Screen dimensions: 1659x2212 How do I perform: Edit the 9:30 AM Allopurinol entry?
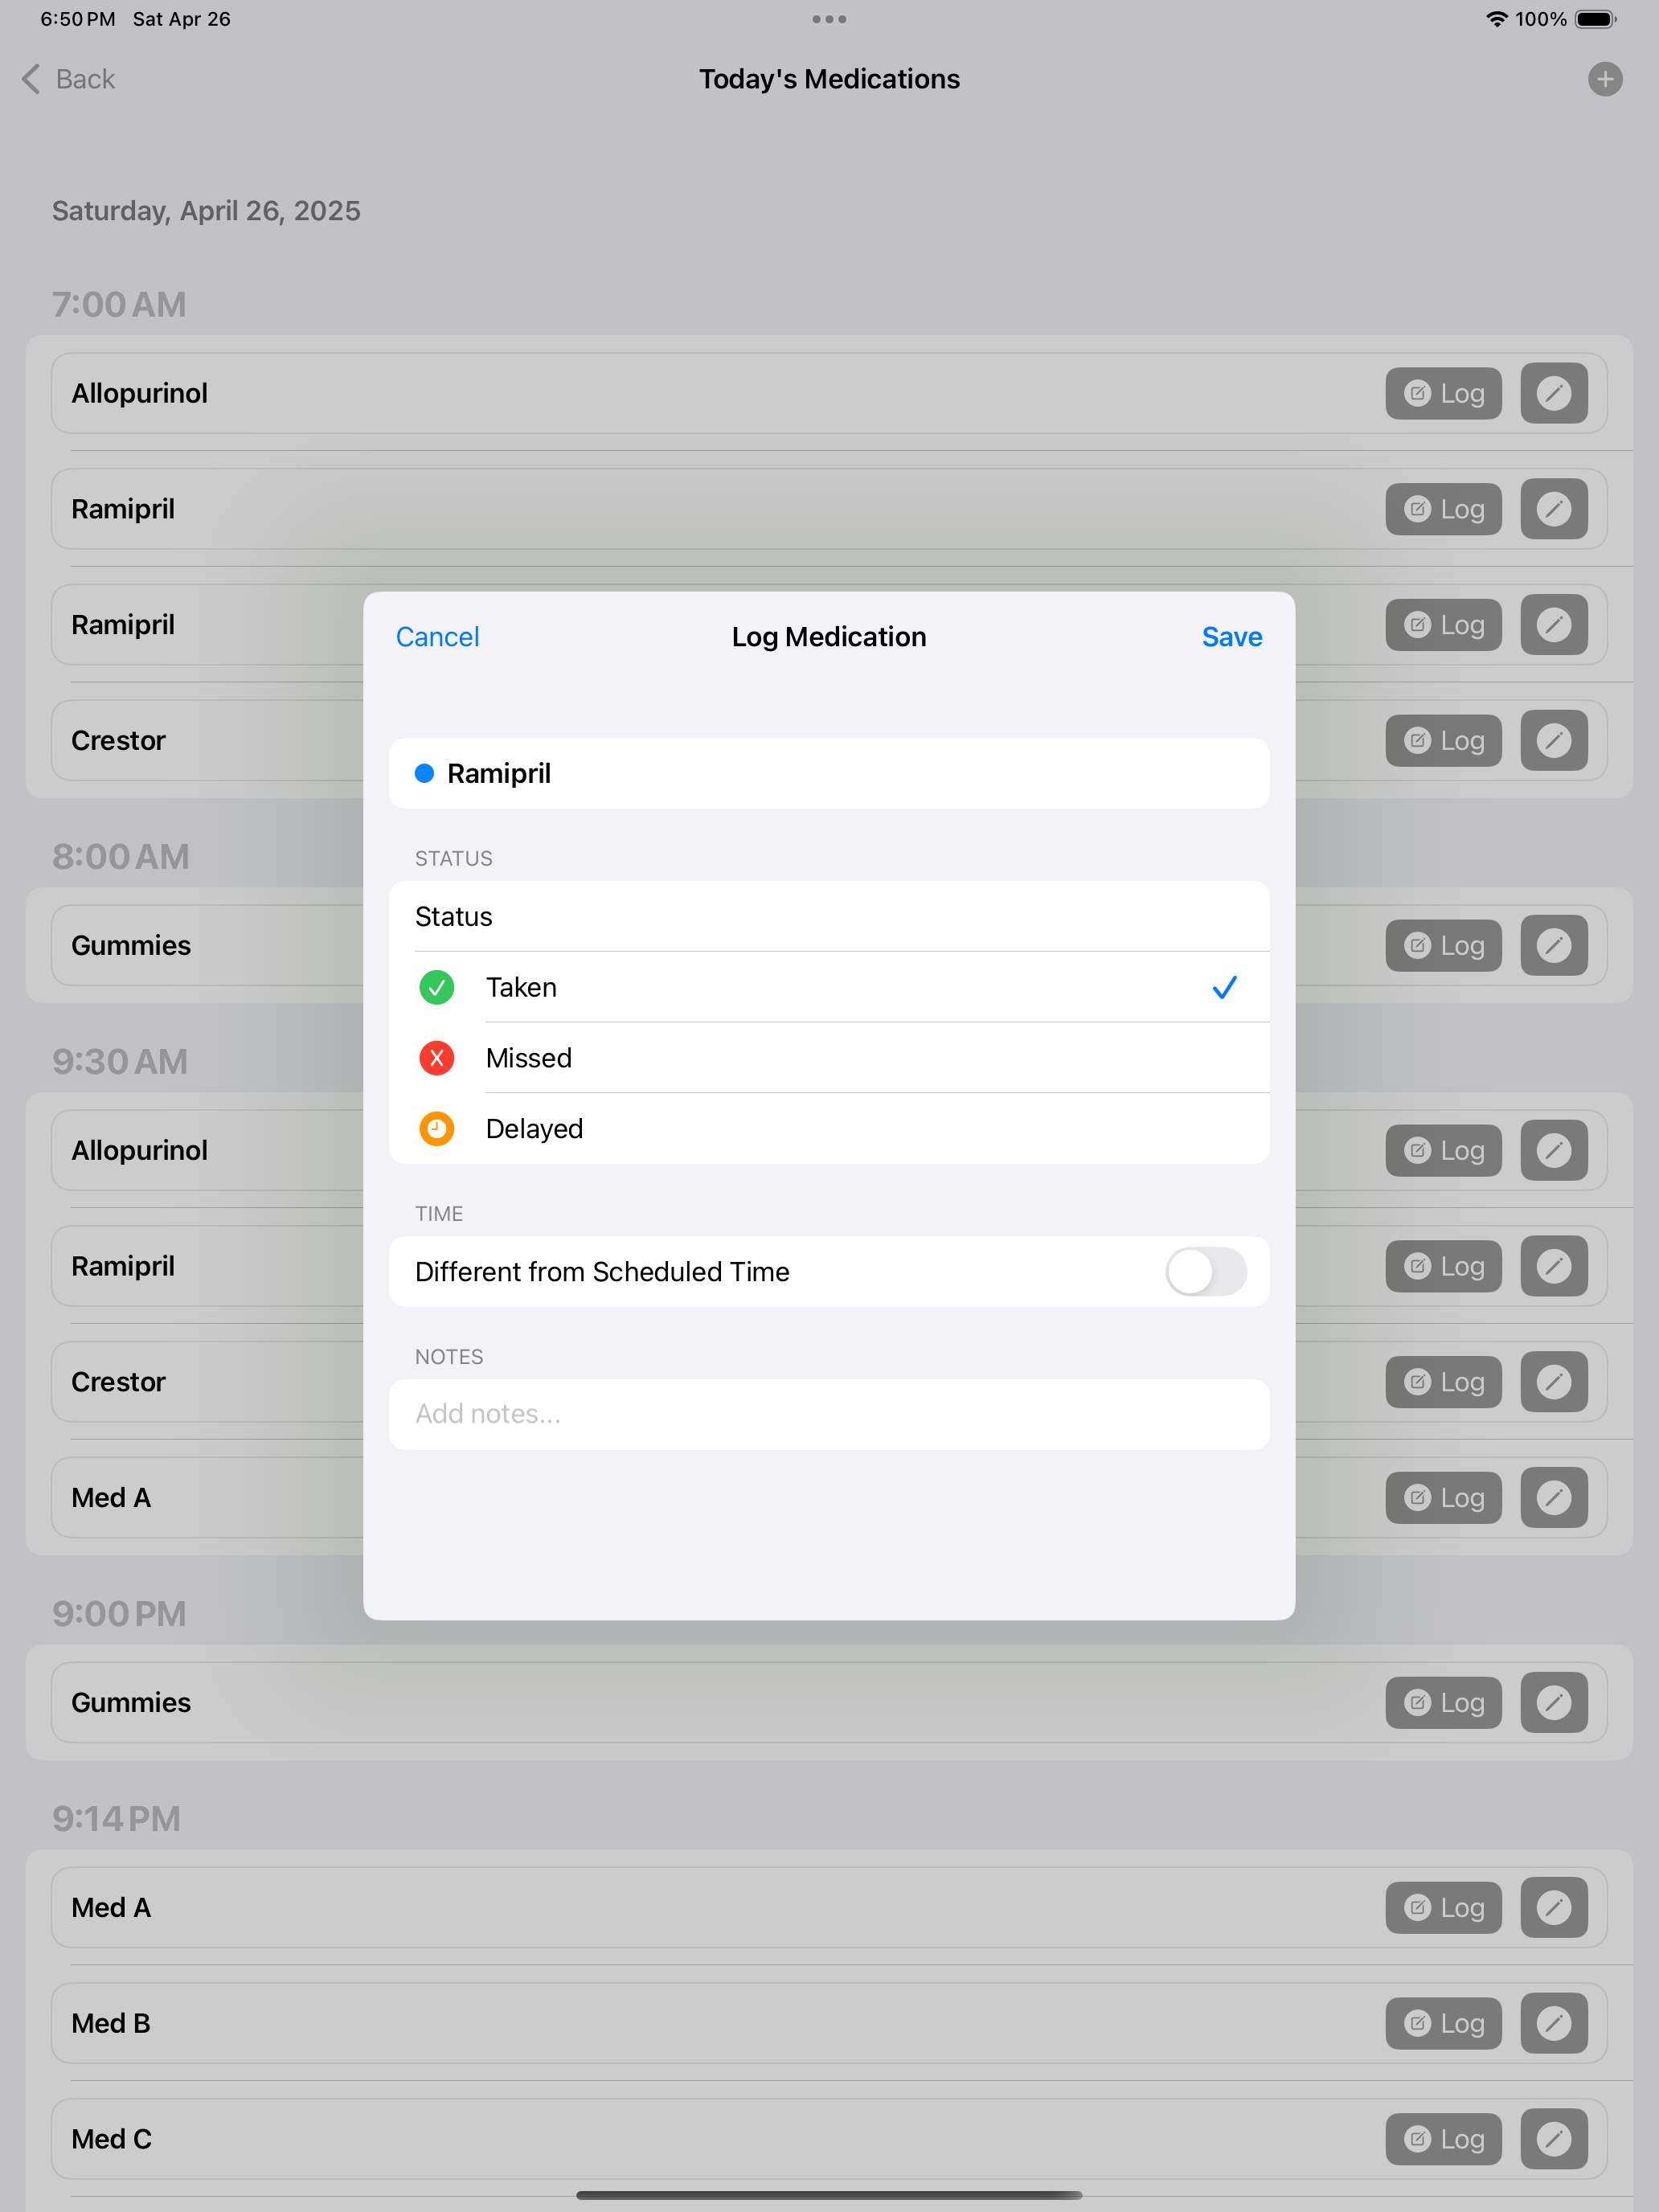tap(1554, 1150)
